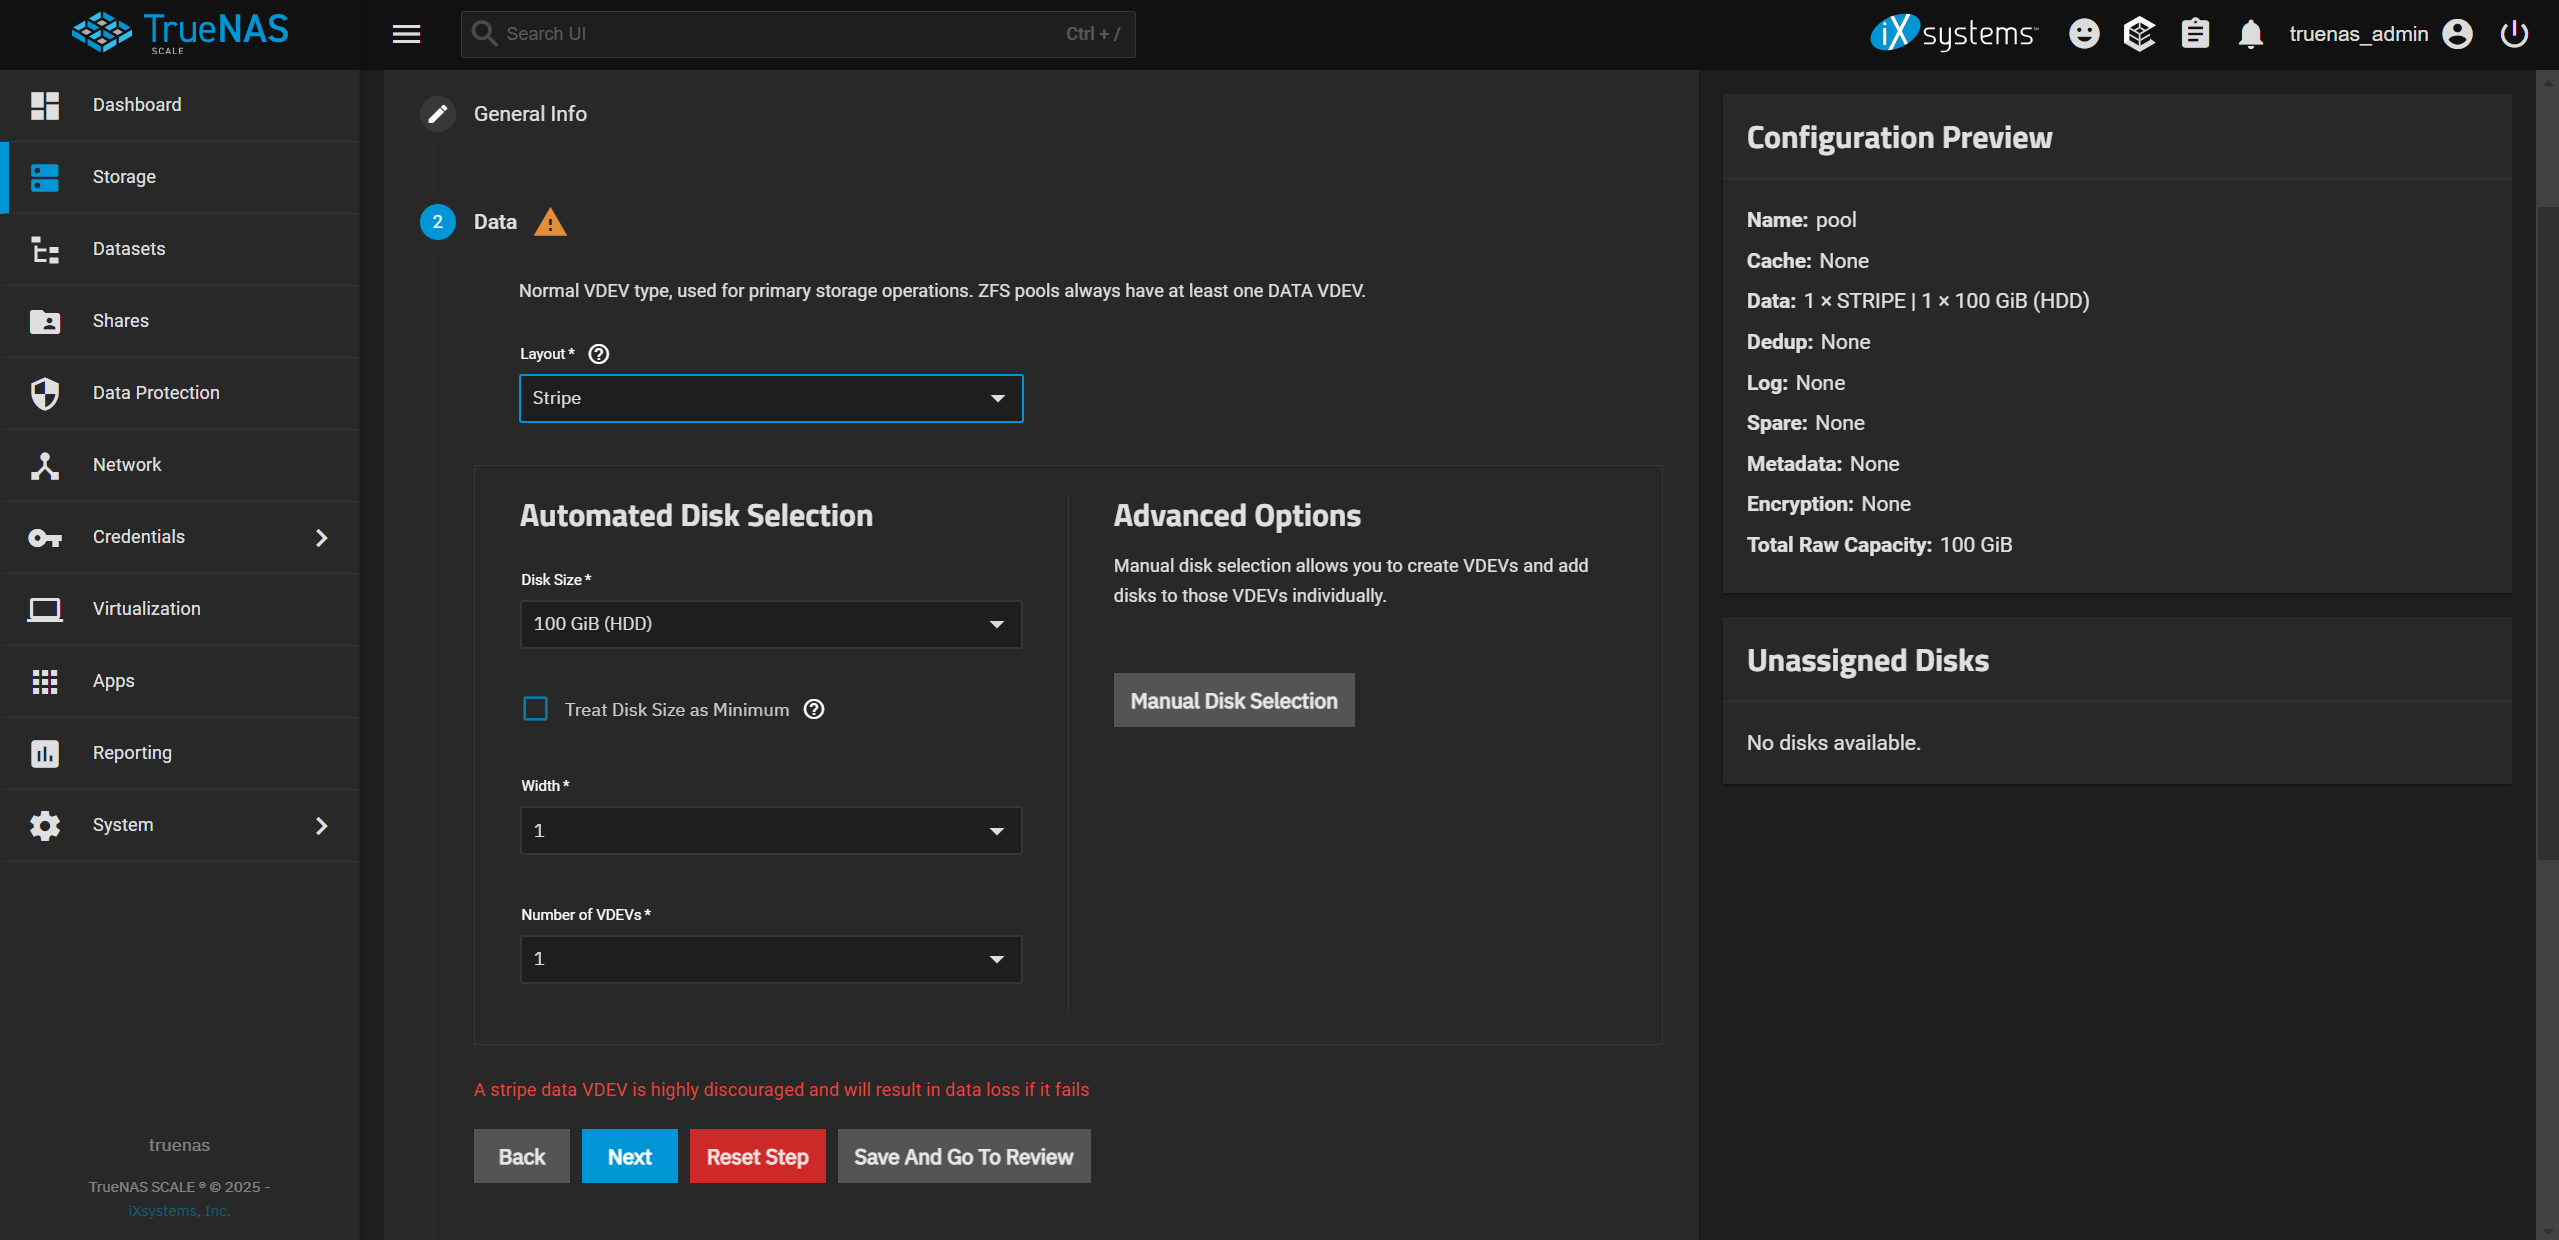
Task: Open the hamburger navigation menu
Action: 407,33
